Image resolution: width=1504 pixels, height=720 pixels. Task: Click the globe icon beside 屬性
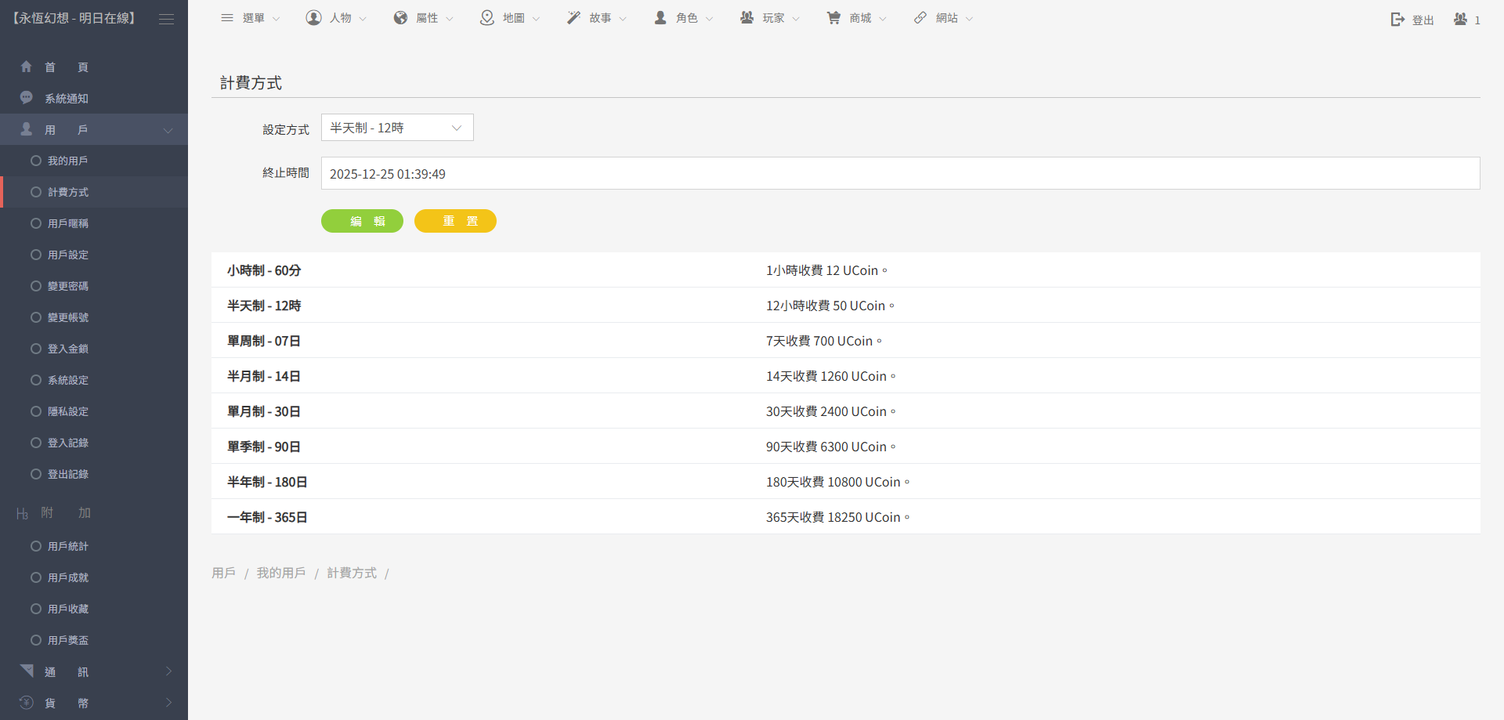click(400, 18)
